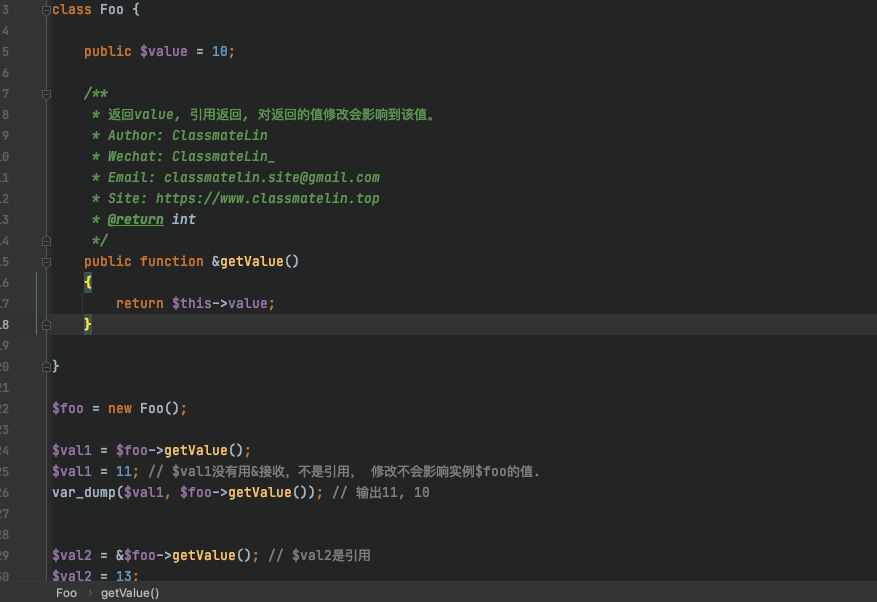Click the $value property in the public declaration

pos(163,51)
